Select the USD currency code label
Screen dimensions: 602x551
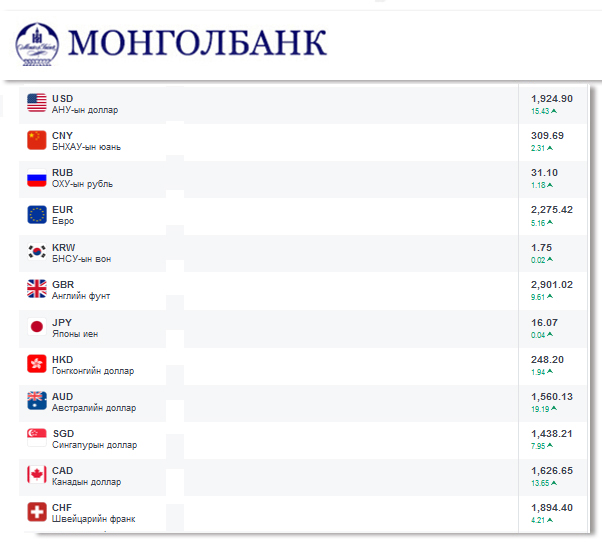62,98
